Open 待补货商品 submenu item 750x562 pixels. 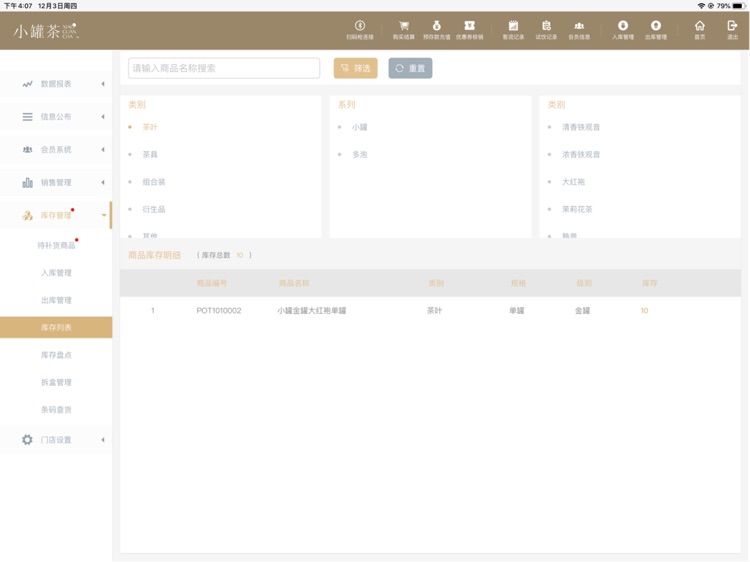point(56,245)
